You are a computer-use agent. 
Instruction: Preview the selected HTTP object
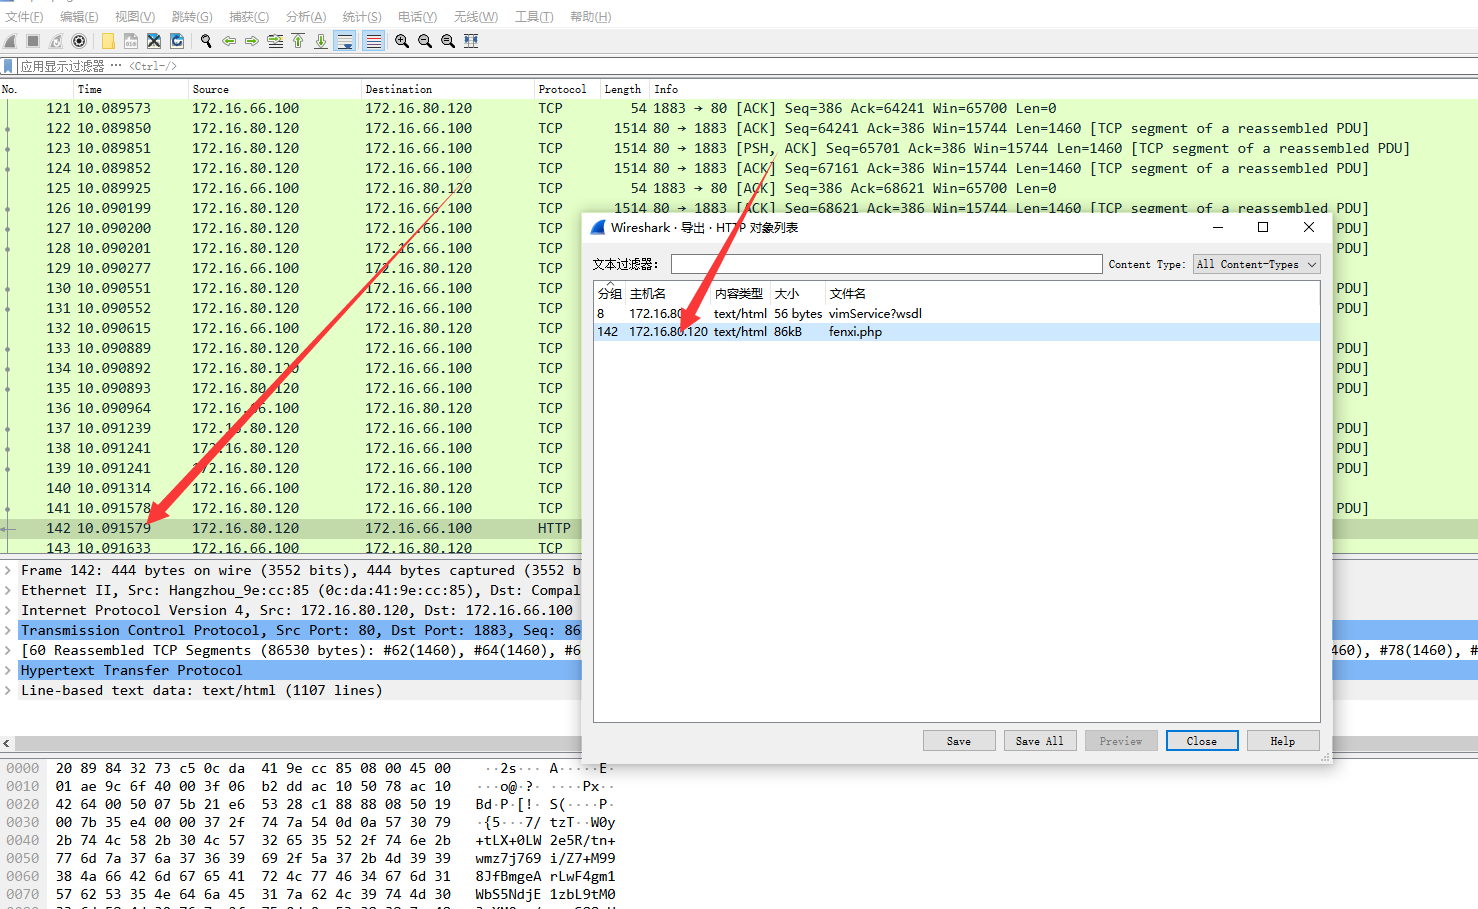pyautogui.click(x=1121, y=740)
